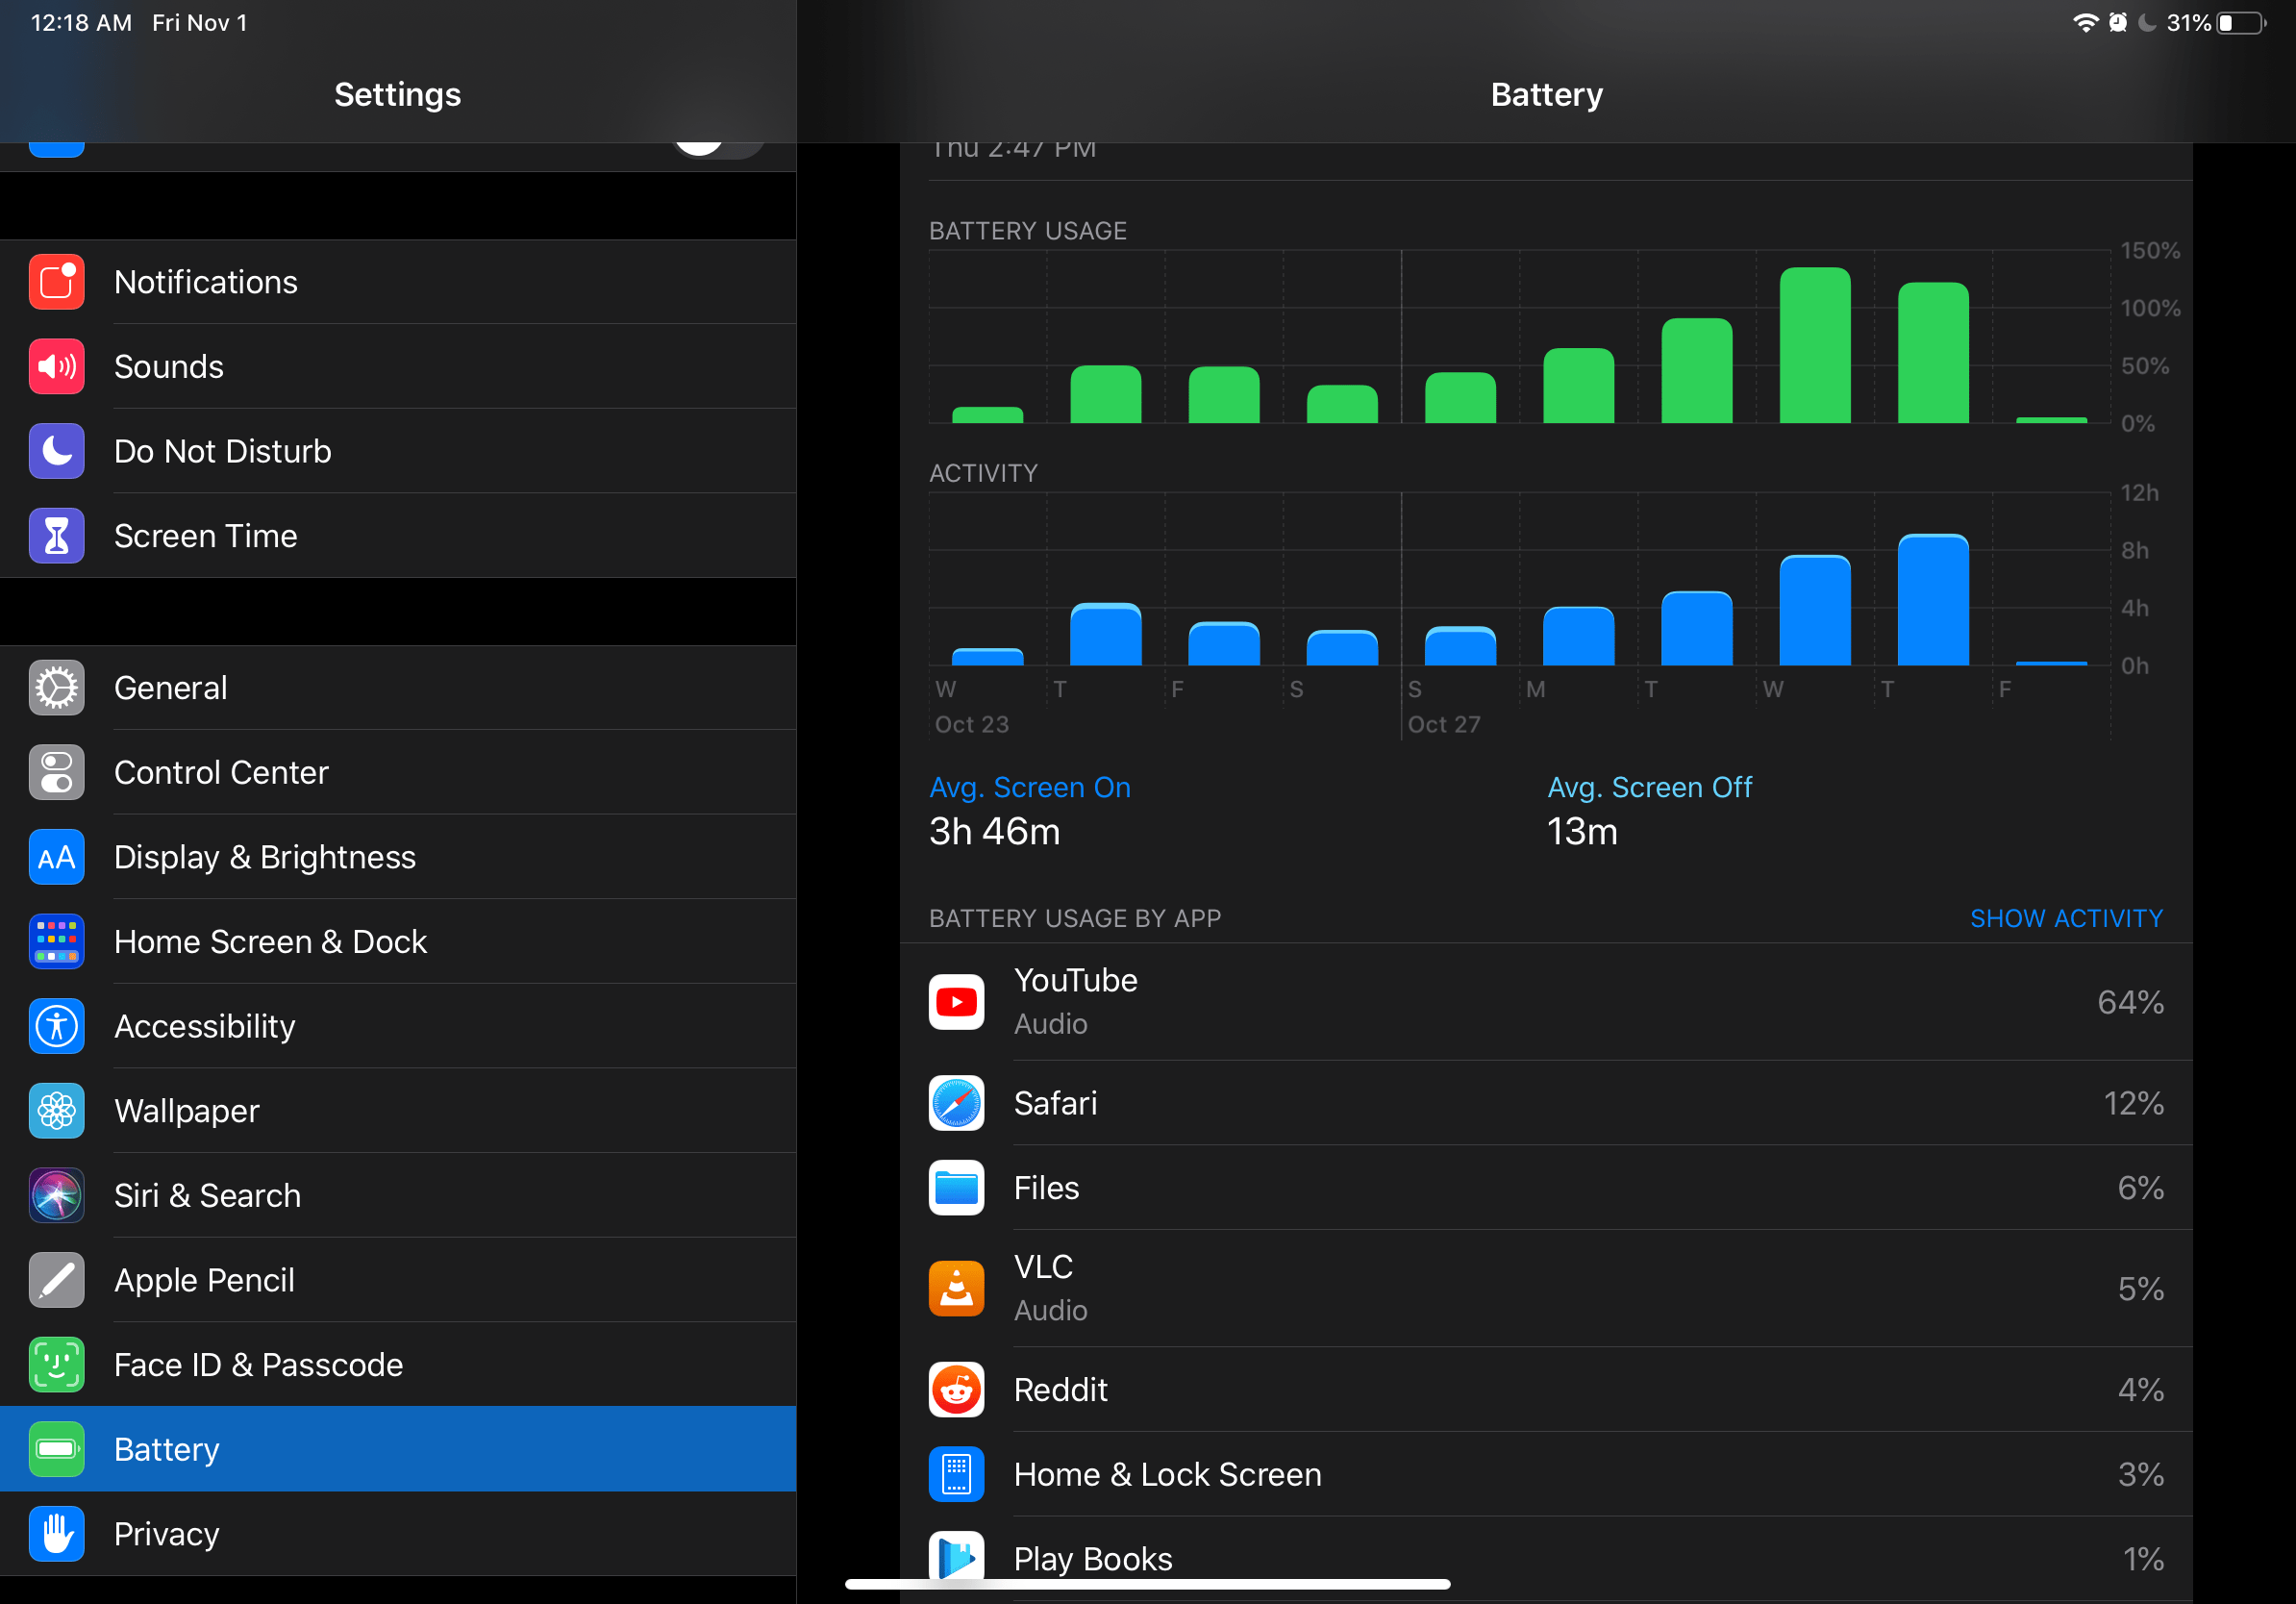Viewport: 2296px width, 1604px height.
Task: Tap SHOW ACTIVITY link
Action: tap(2065, 918)
